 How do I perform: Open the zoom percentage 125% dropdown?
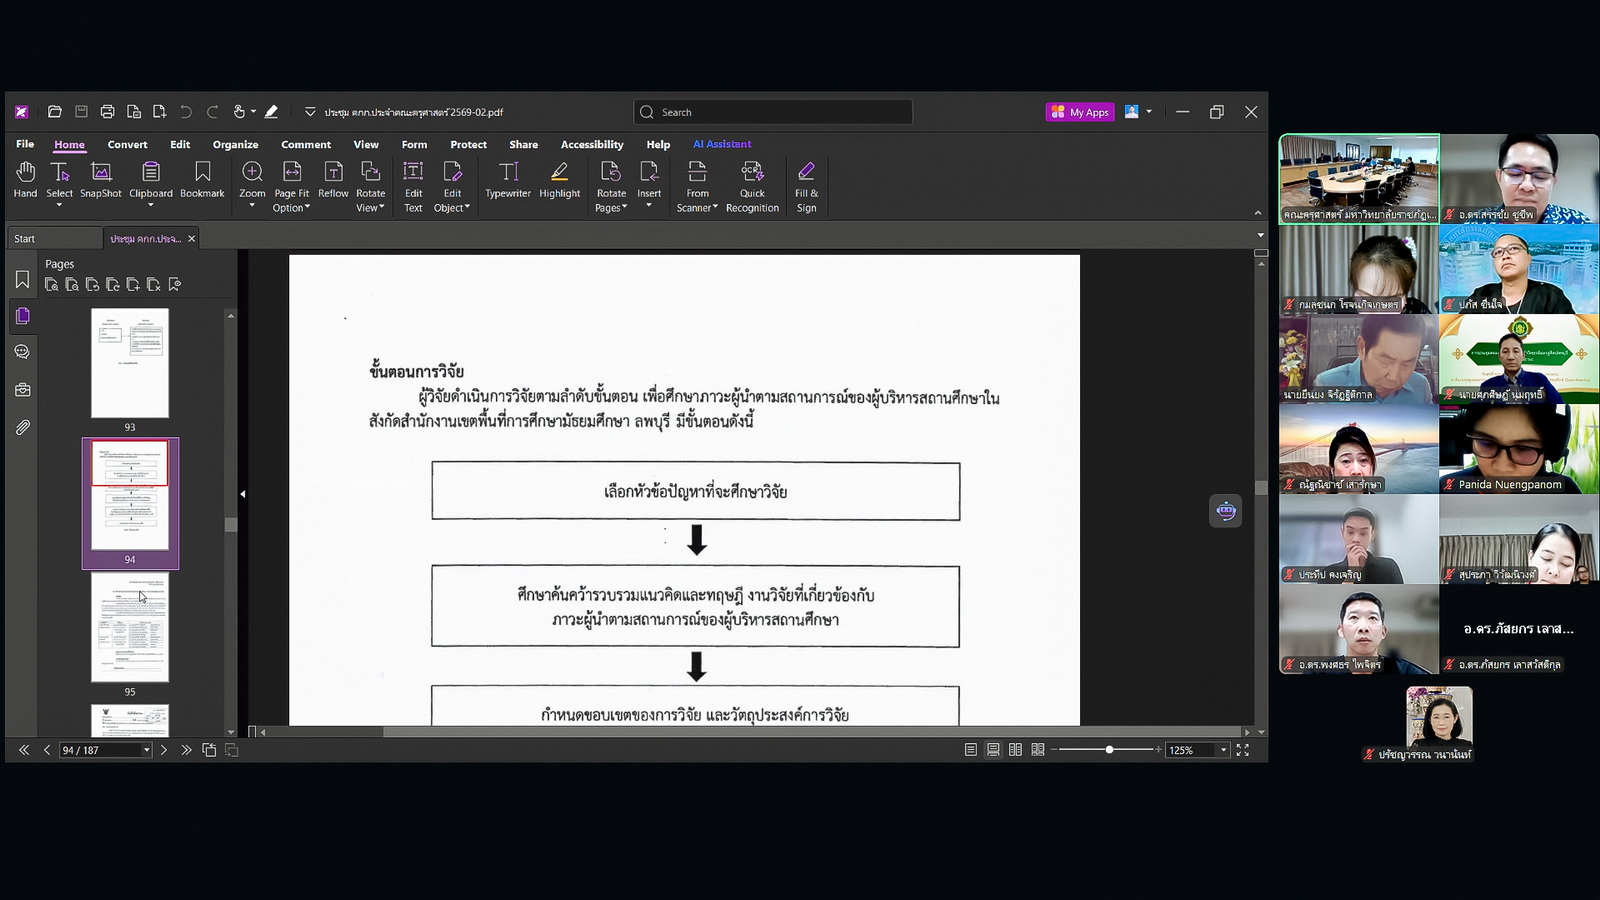(1223, 750)
